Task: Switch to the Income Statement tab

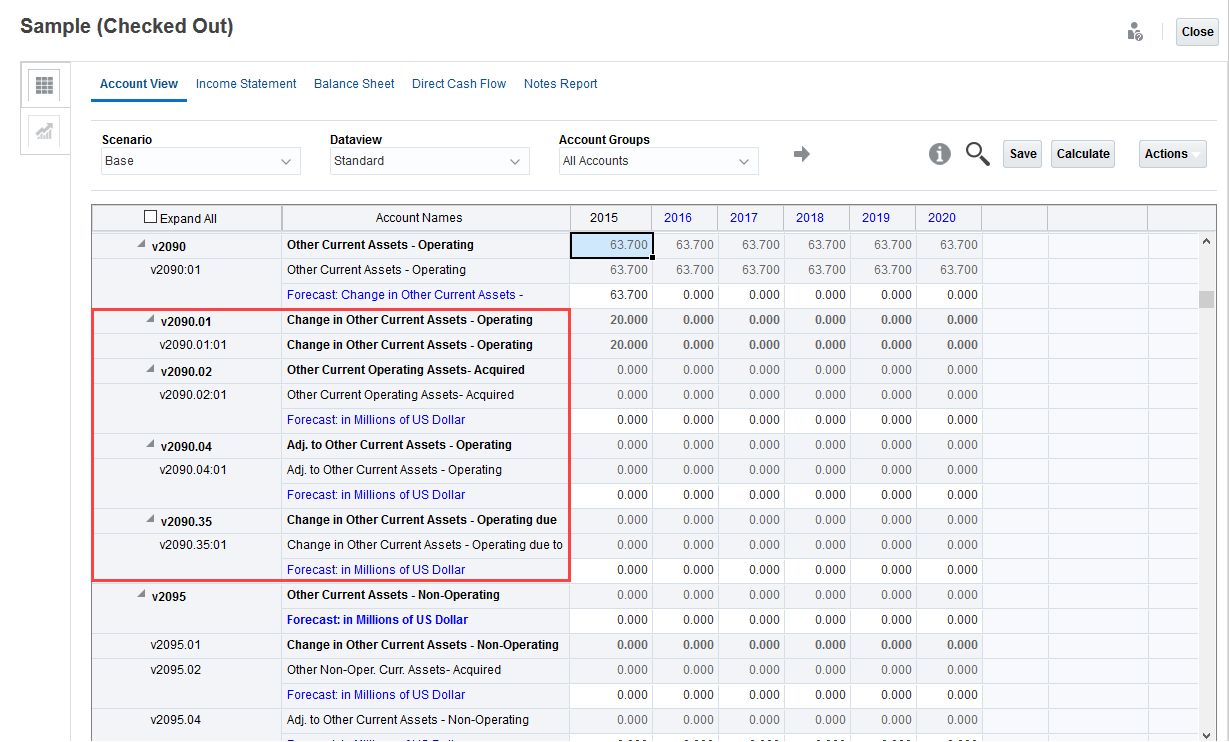Action: pyautogui.click(x=246, y=84)
